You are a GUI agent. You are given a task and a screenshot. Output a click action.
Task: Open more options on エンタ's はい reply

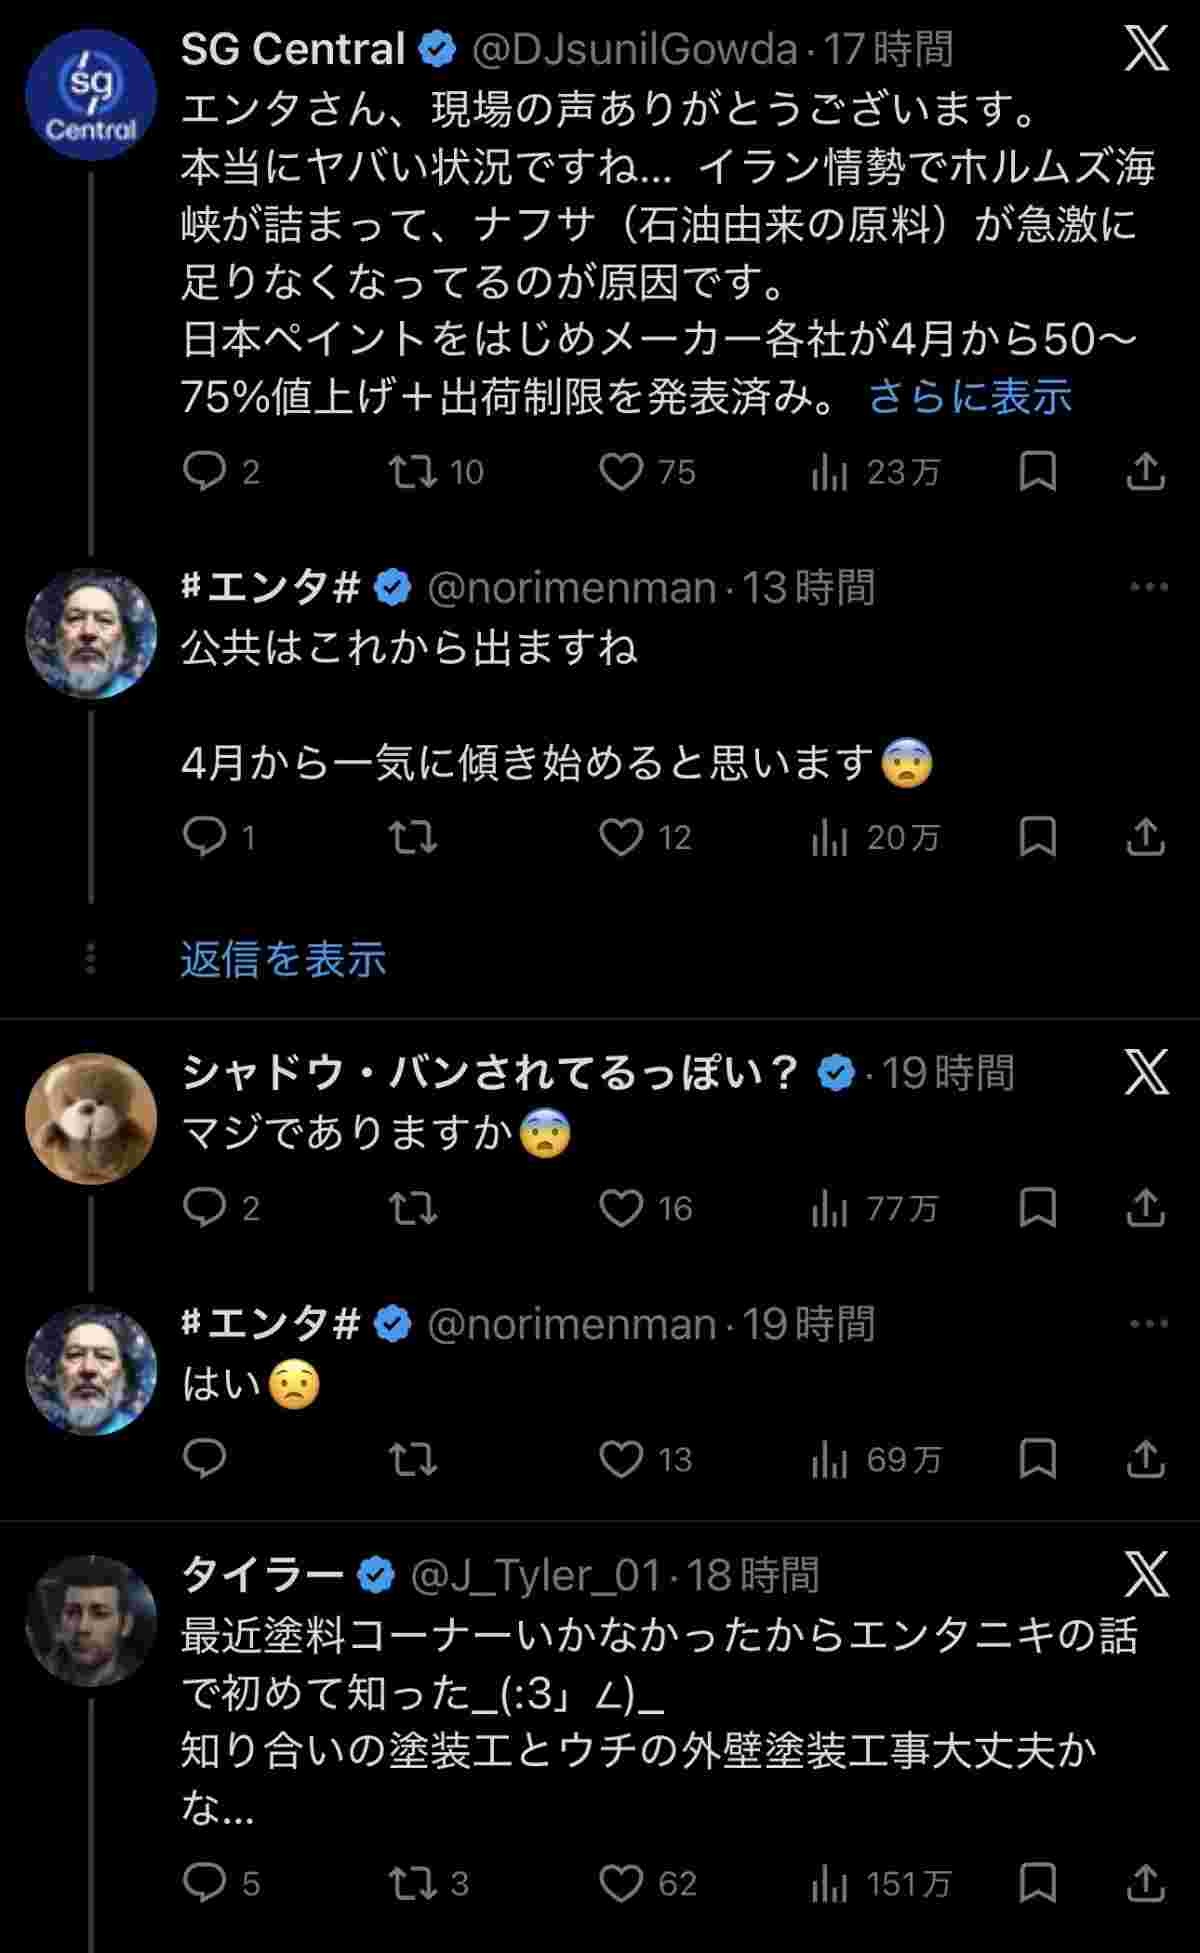pos(1148,1324)
